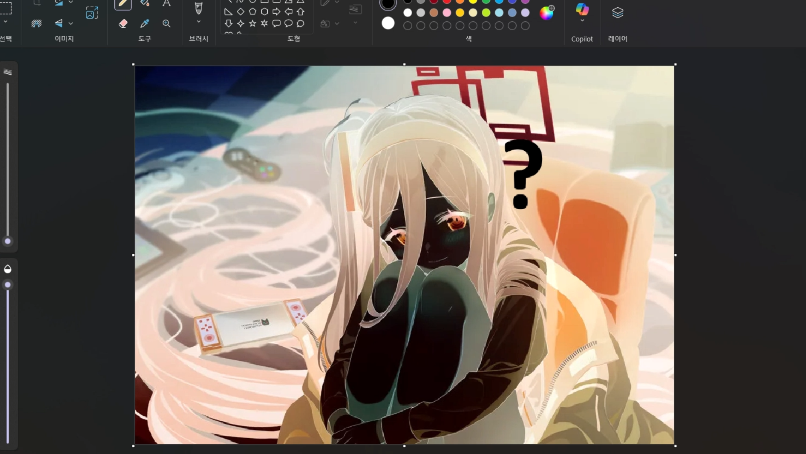Select Color 1 black foreground swatch
The image size is (806, 454).
coord(388,4)
